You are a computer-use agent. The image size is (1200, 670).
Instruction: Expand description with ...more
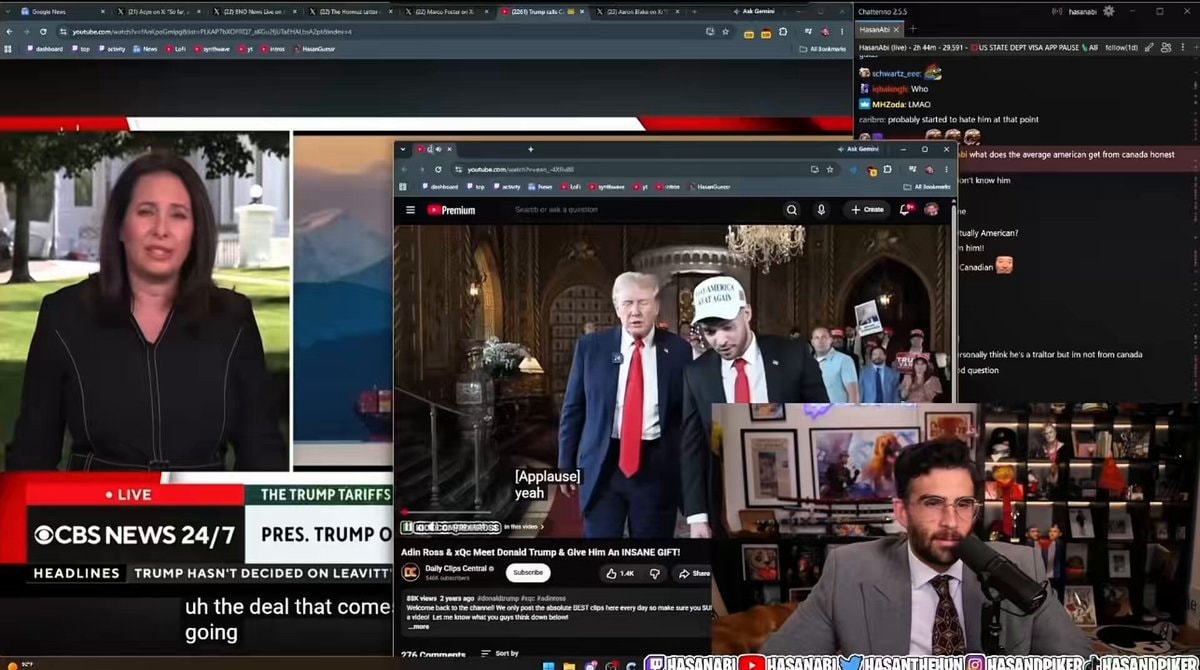419,627
